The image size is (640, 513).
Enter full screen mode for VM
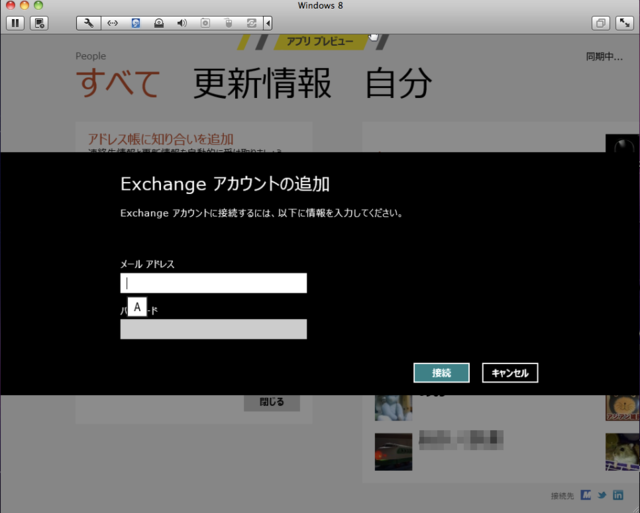[x=624, y=23]
